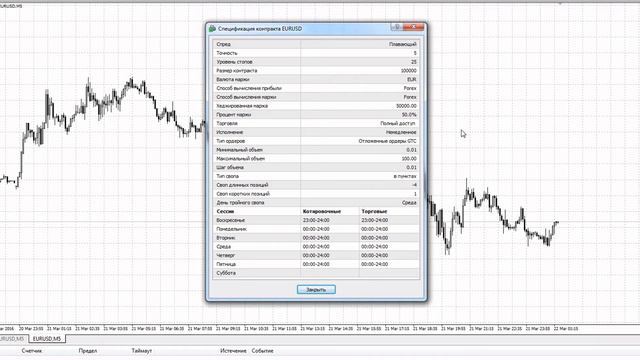Screen dimensions: 640x360
Task: Select the Среда session row
Action: click(x=316, y=247)
